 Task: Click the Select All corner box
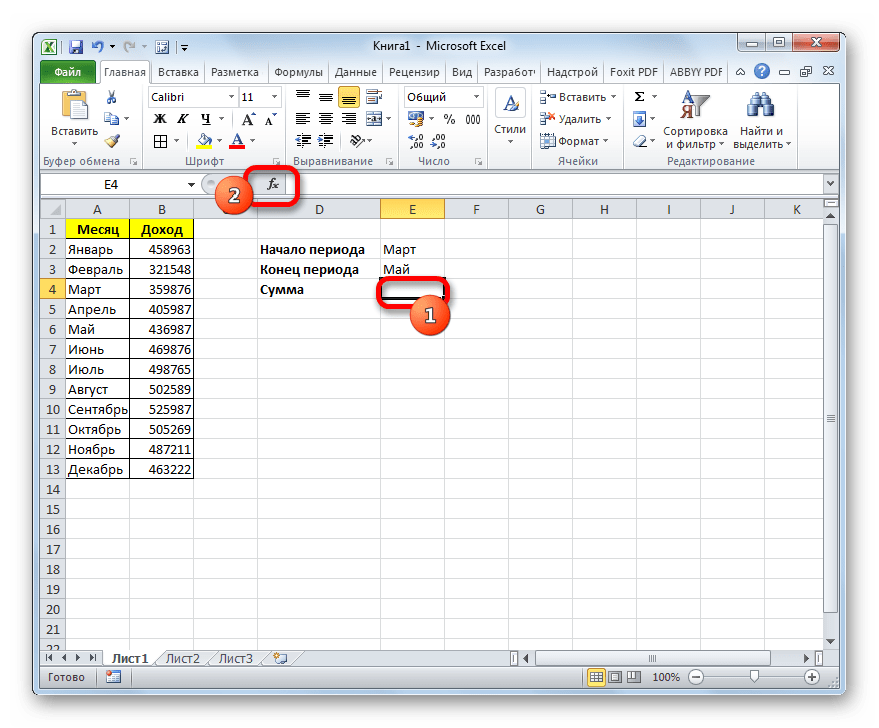54,210
